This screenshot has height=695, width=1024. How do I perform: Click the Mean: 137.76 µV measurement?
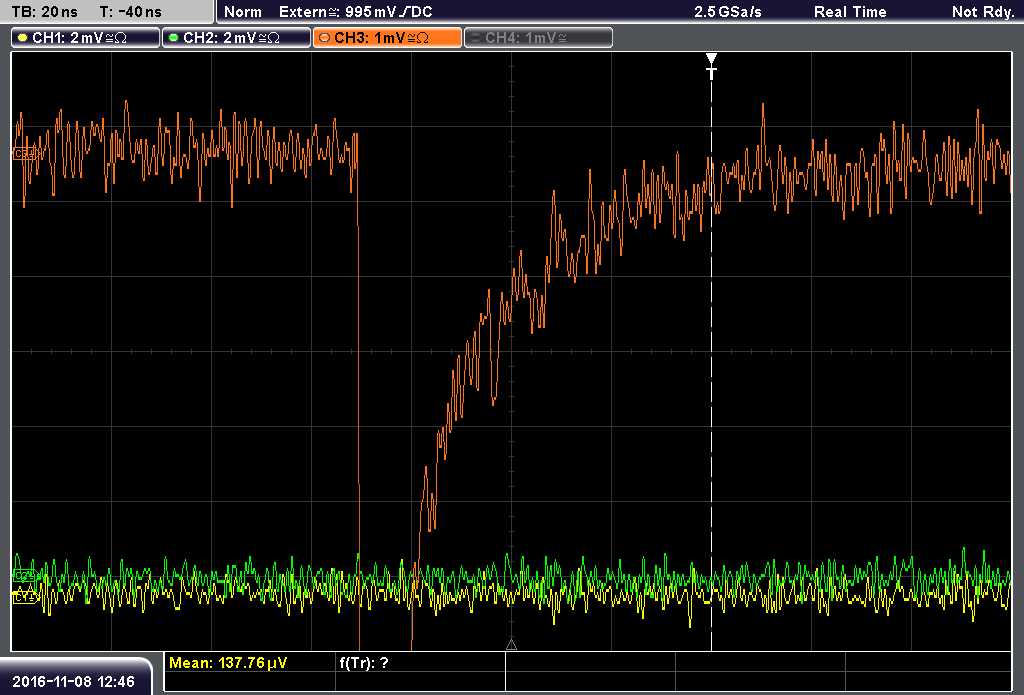tap(228, 663)
